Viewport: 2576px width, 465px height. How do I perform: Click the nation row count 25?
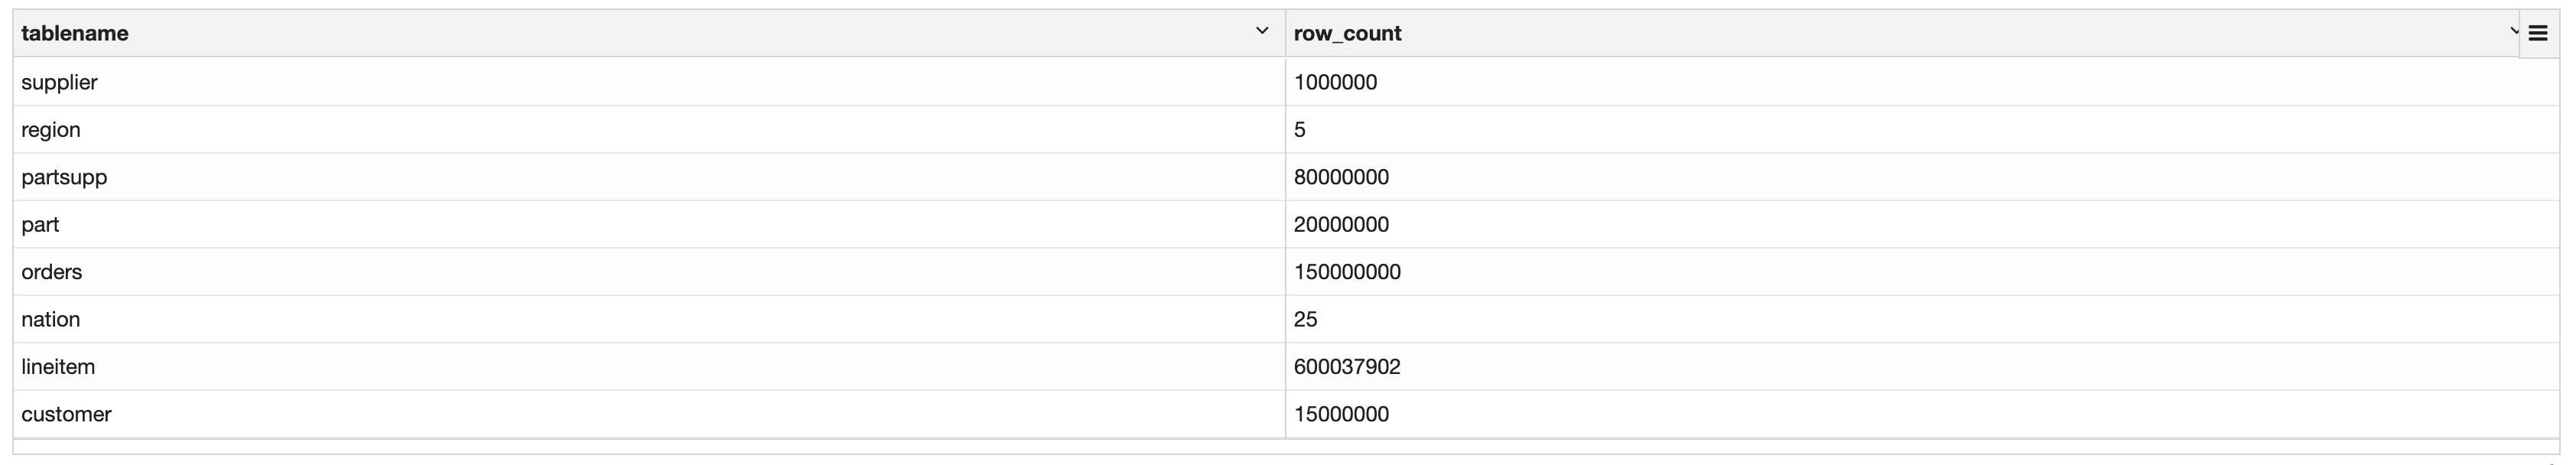tap(1305, 320)
